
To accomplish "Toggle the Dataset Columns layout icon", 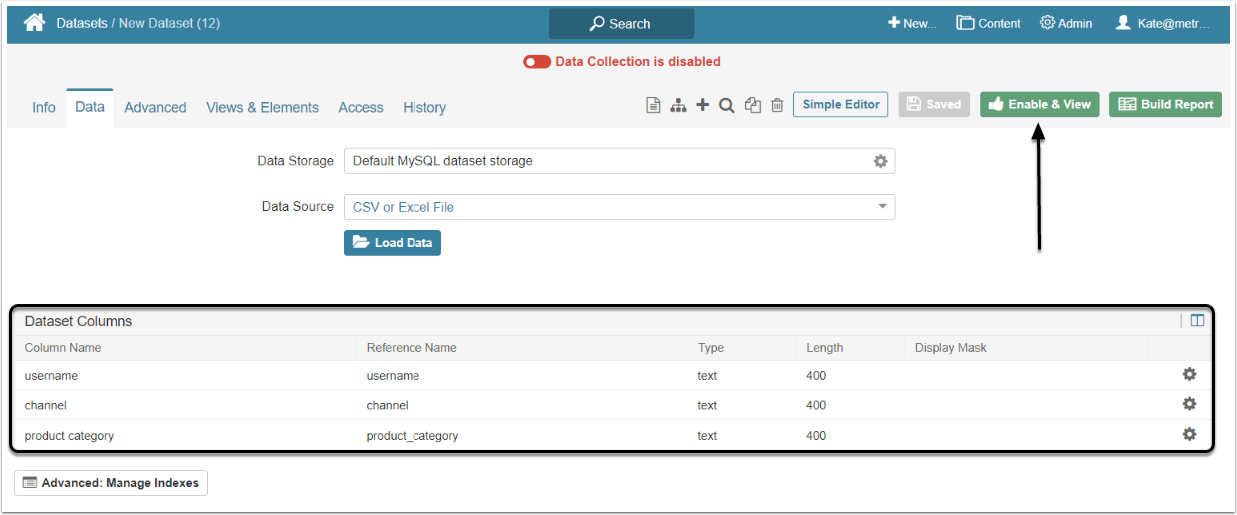I will click(x=1197, y=321).
